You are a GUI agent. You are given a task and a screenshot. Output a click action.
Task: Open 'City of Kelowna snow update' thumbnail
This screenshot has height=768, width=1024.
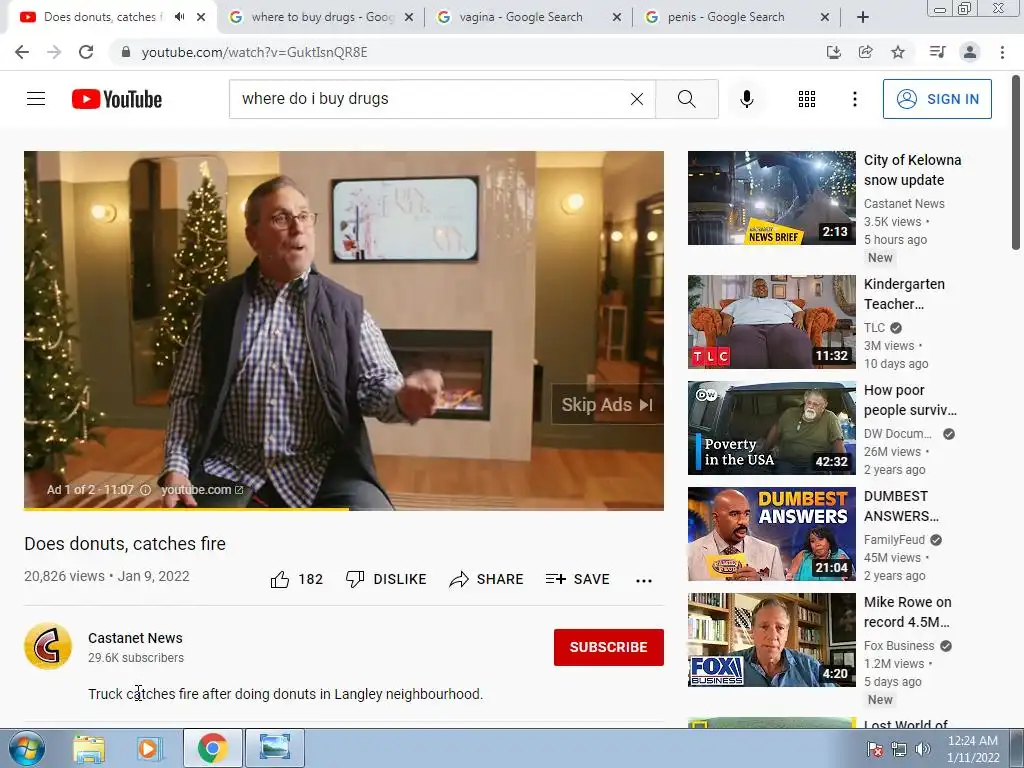click(x=771, y=198)
